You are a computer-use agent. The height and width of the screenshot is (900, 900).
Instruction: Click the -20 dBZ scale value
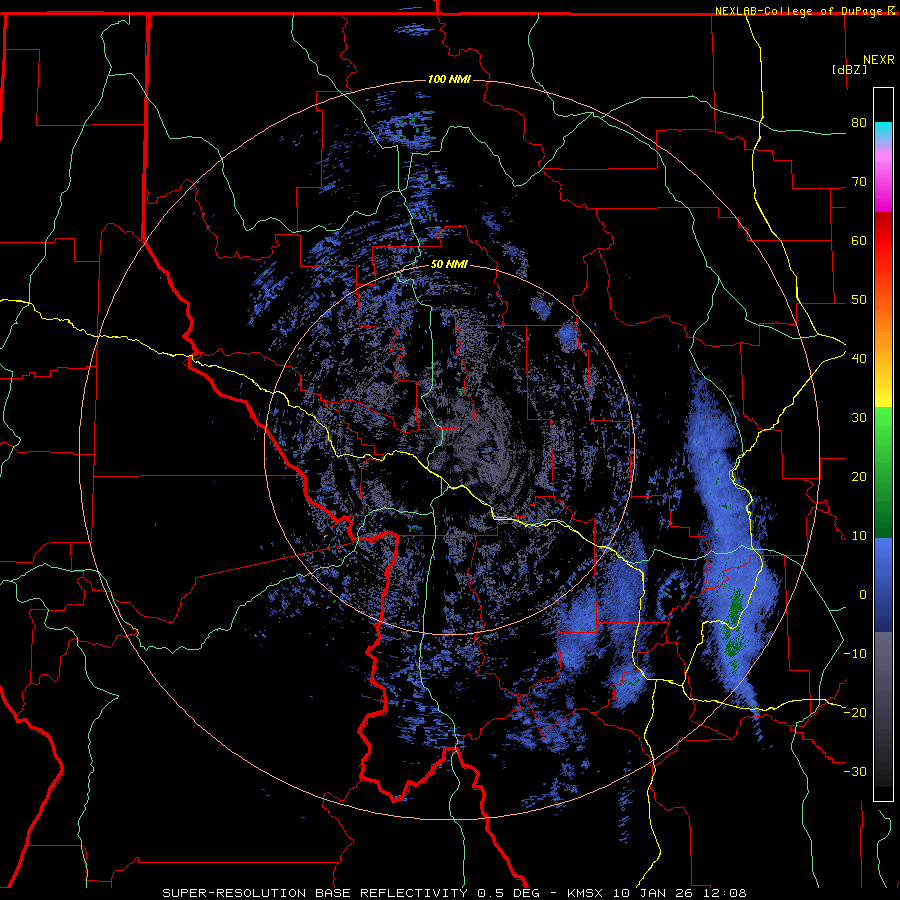pyautogui.click(x=855, y=712)
